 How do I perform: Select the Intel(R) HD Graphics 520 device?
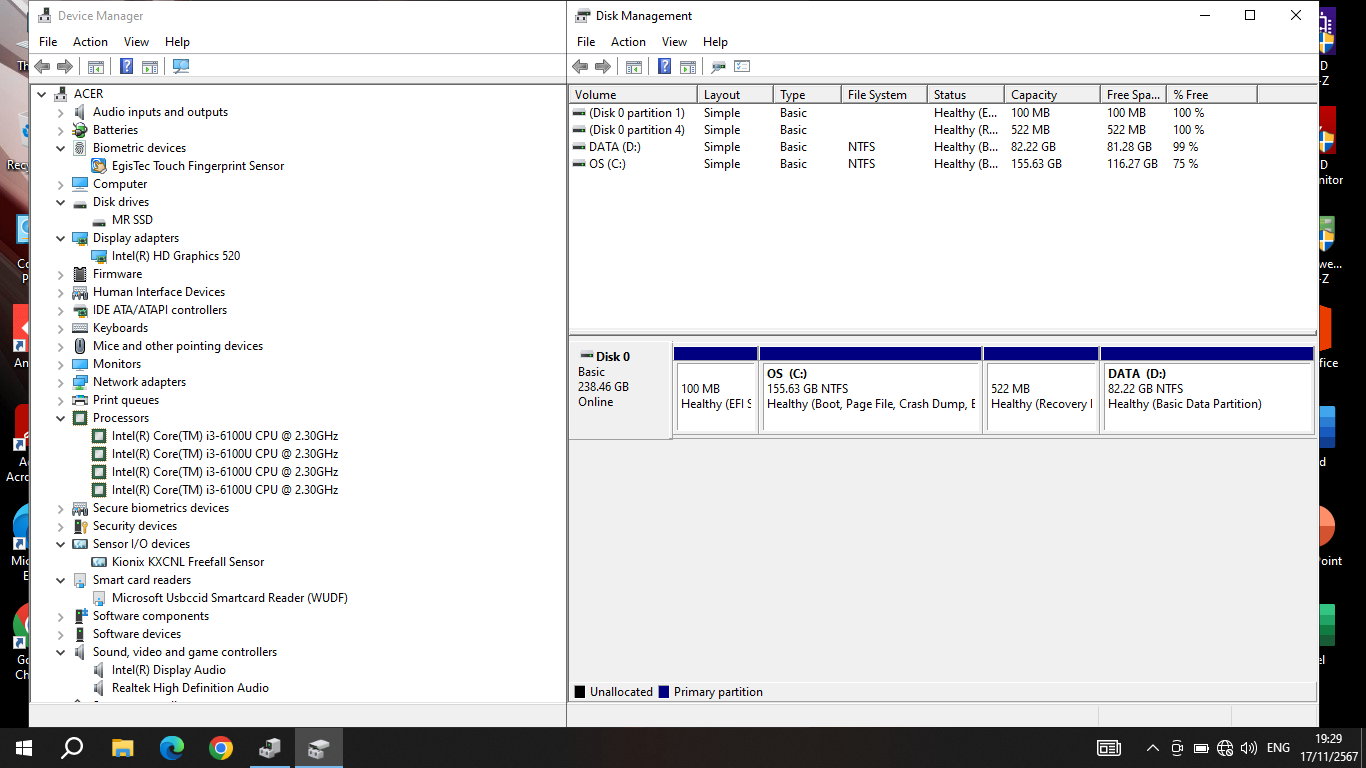(176, 256)
